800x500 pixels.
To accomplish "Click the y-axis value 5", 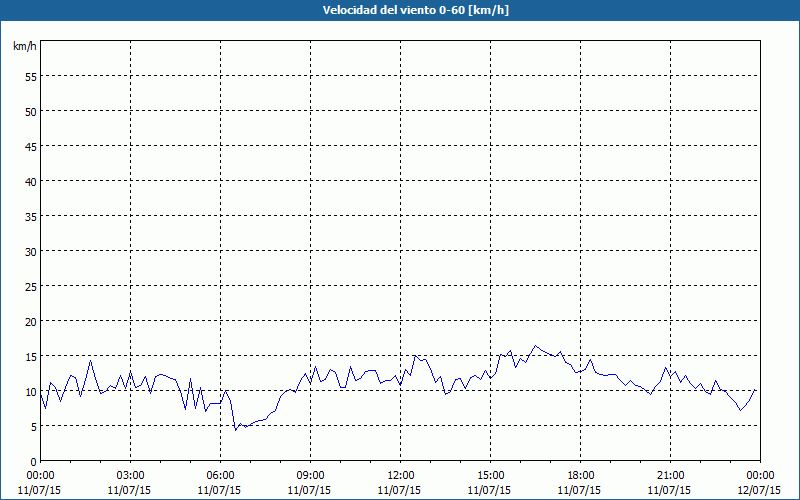I will pos(34,427).
